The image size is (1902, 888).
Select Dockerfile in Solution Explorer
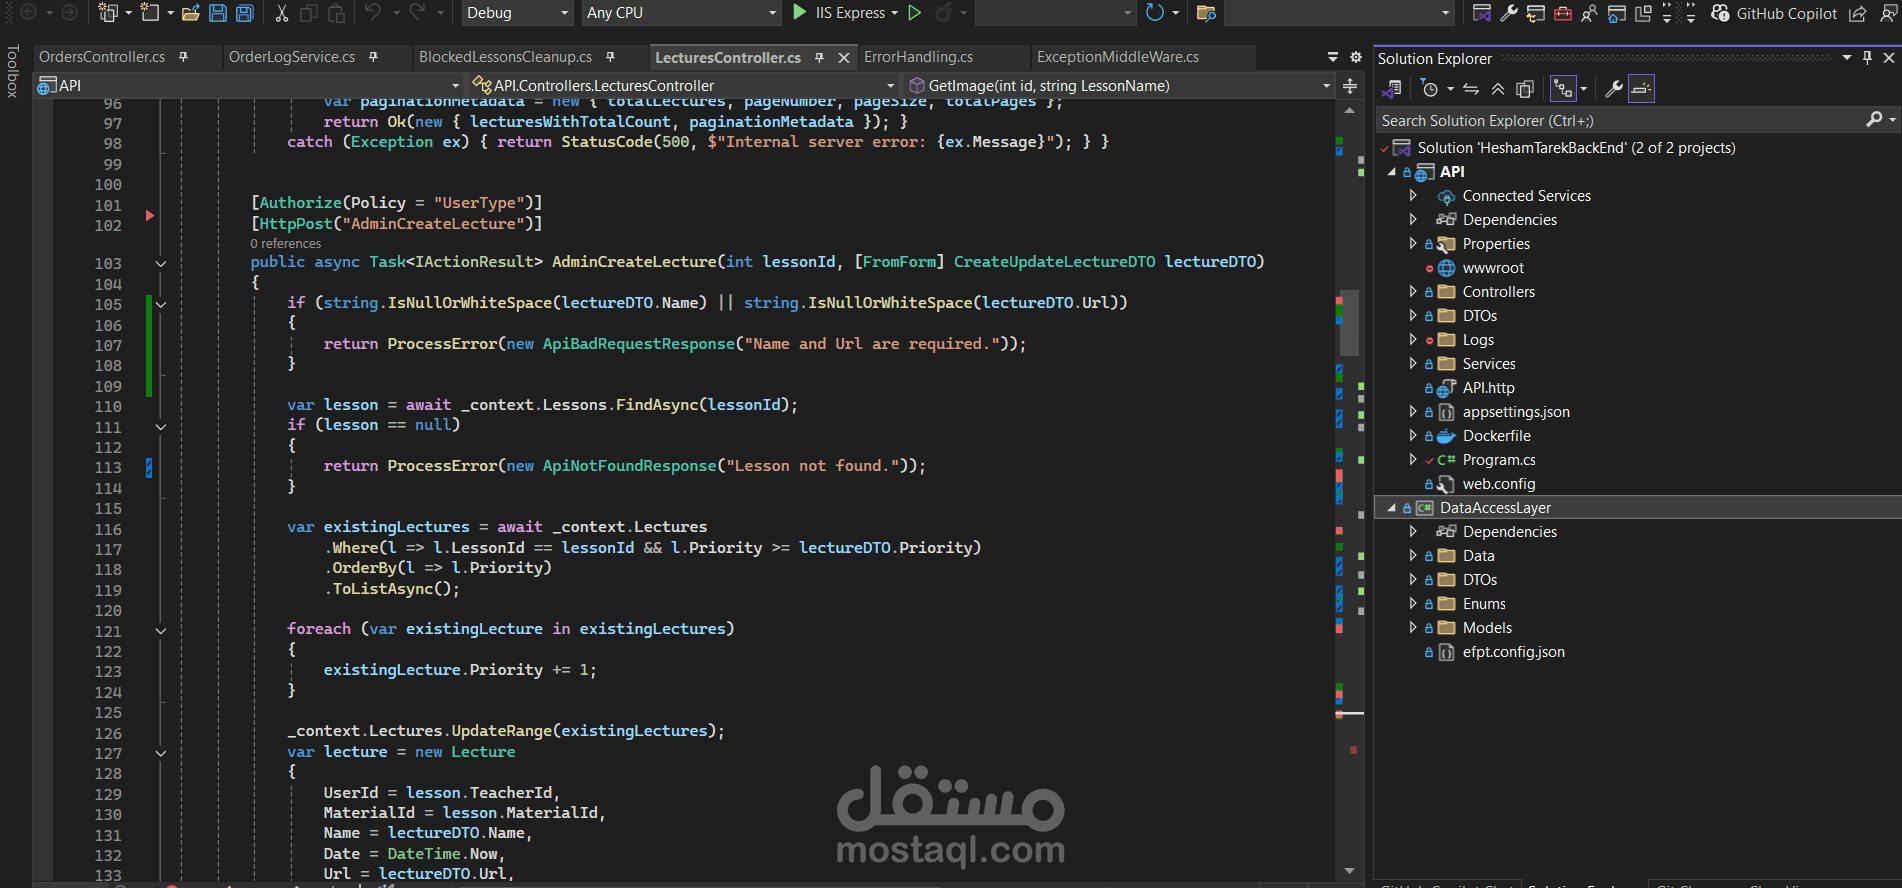point(1496,436)
